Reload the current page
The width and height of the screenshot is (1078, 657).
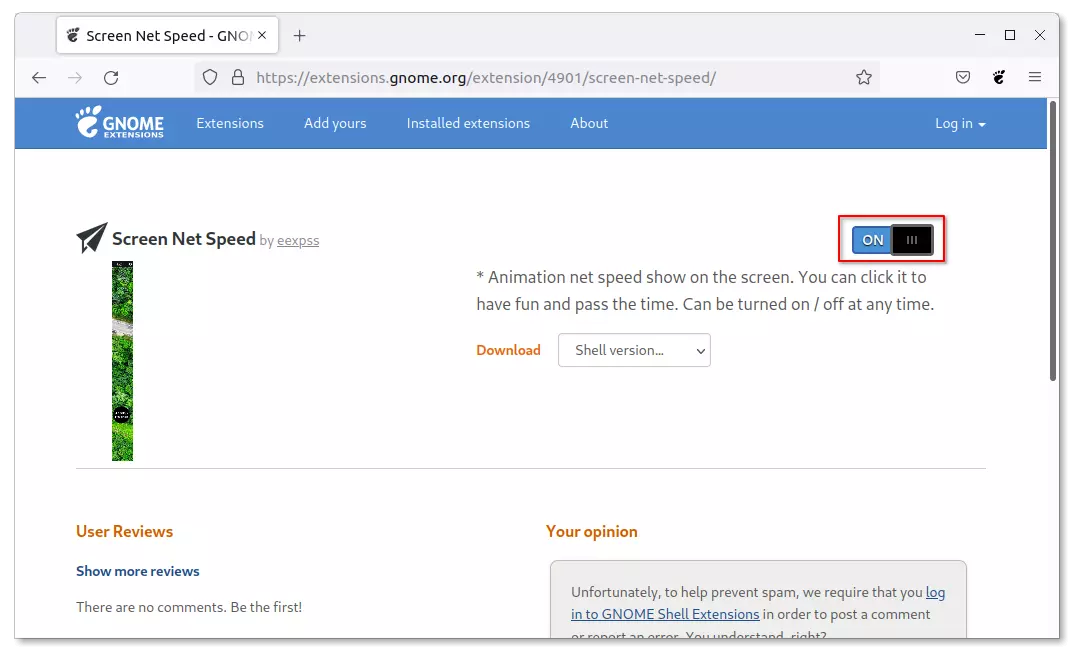coord(111,78)
